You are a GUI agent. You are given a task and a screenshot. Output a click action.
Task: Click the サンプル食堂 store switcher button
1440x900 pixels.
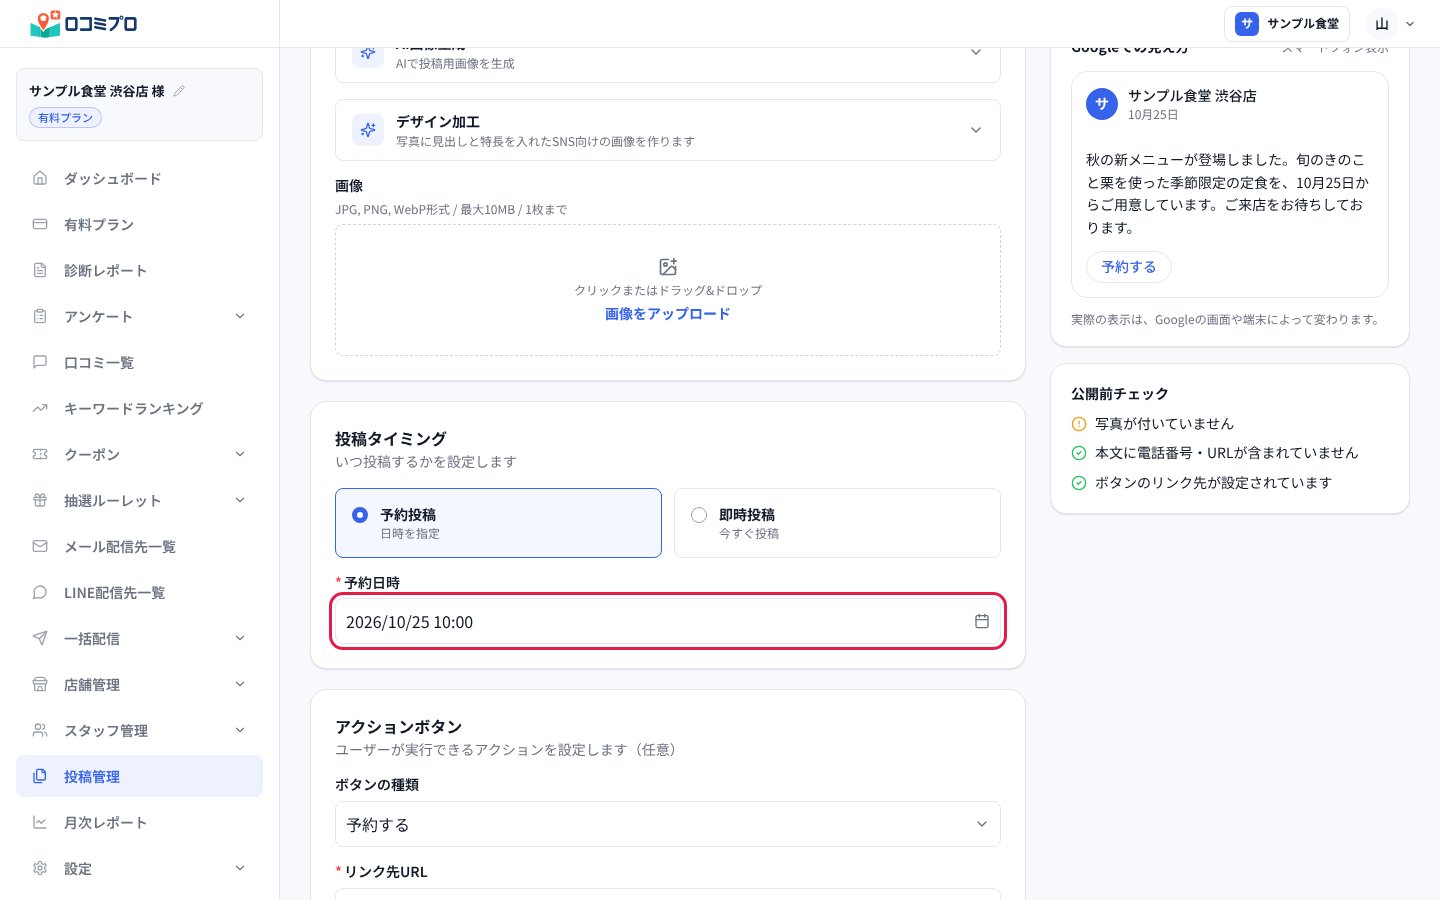pos(1287,24)
